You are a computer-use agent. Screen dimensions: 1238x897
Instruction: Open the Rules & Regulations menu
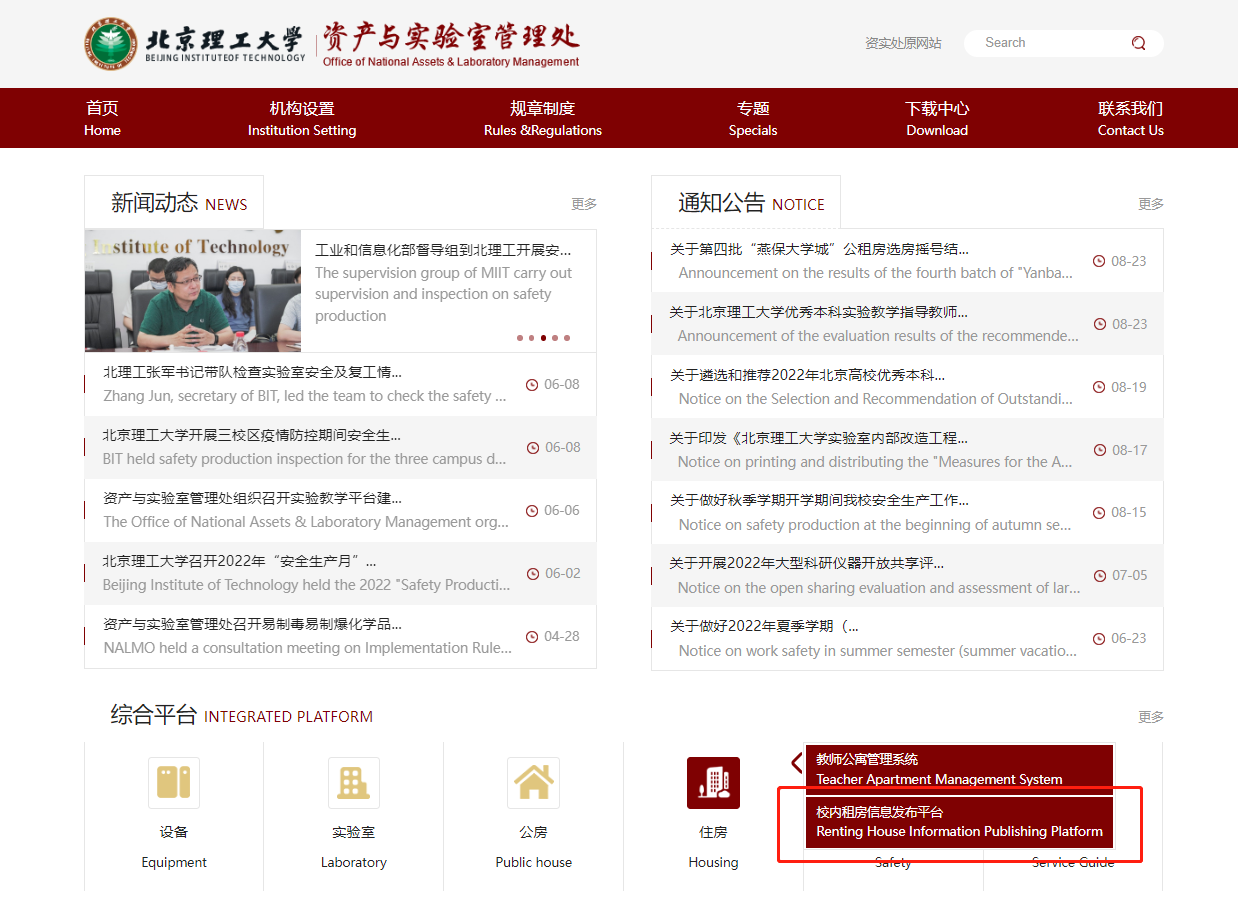543,118
